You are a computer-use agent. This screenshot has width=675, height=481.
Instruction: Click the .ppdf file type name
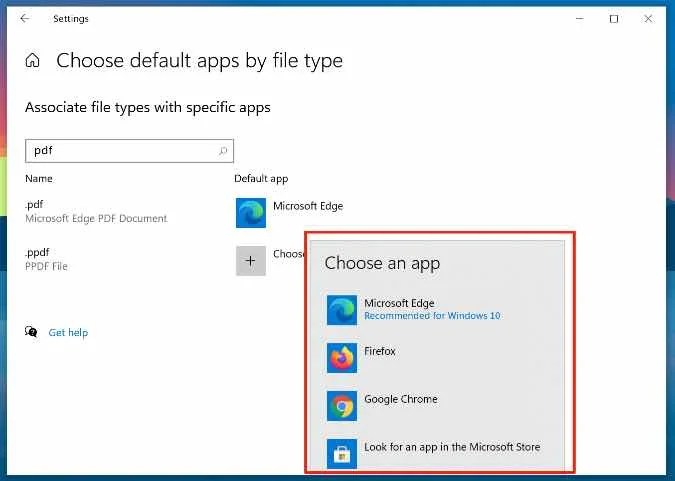37,252
